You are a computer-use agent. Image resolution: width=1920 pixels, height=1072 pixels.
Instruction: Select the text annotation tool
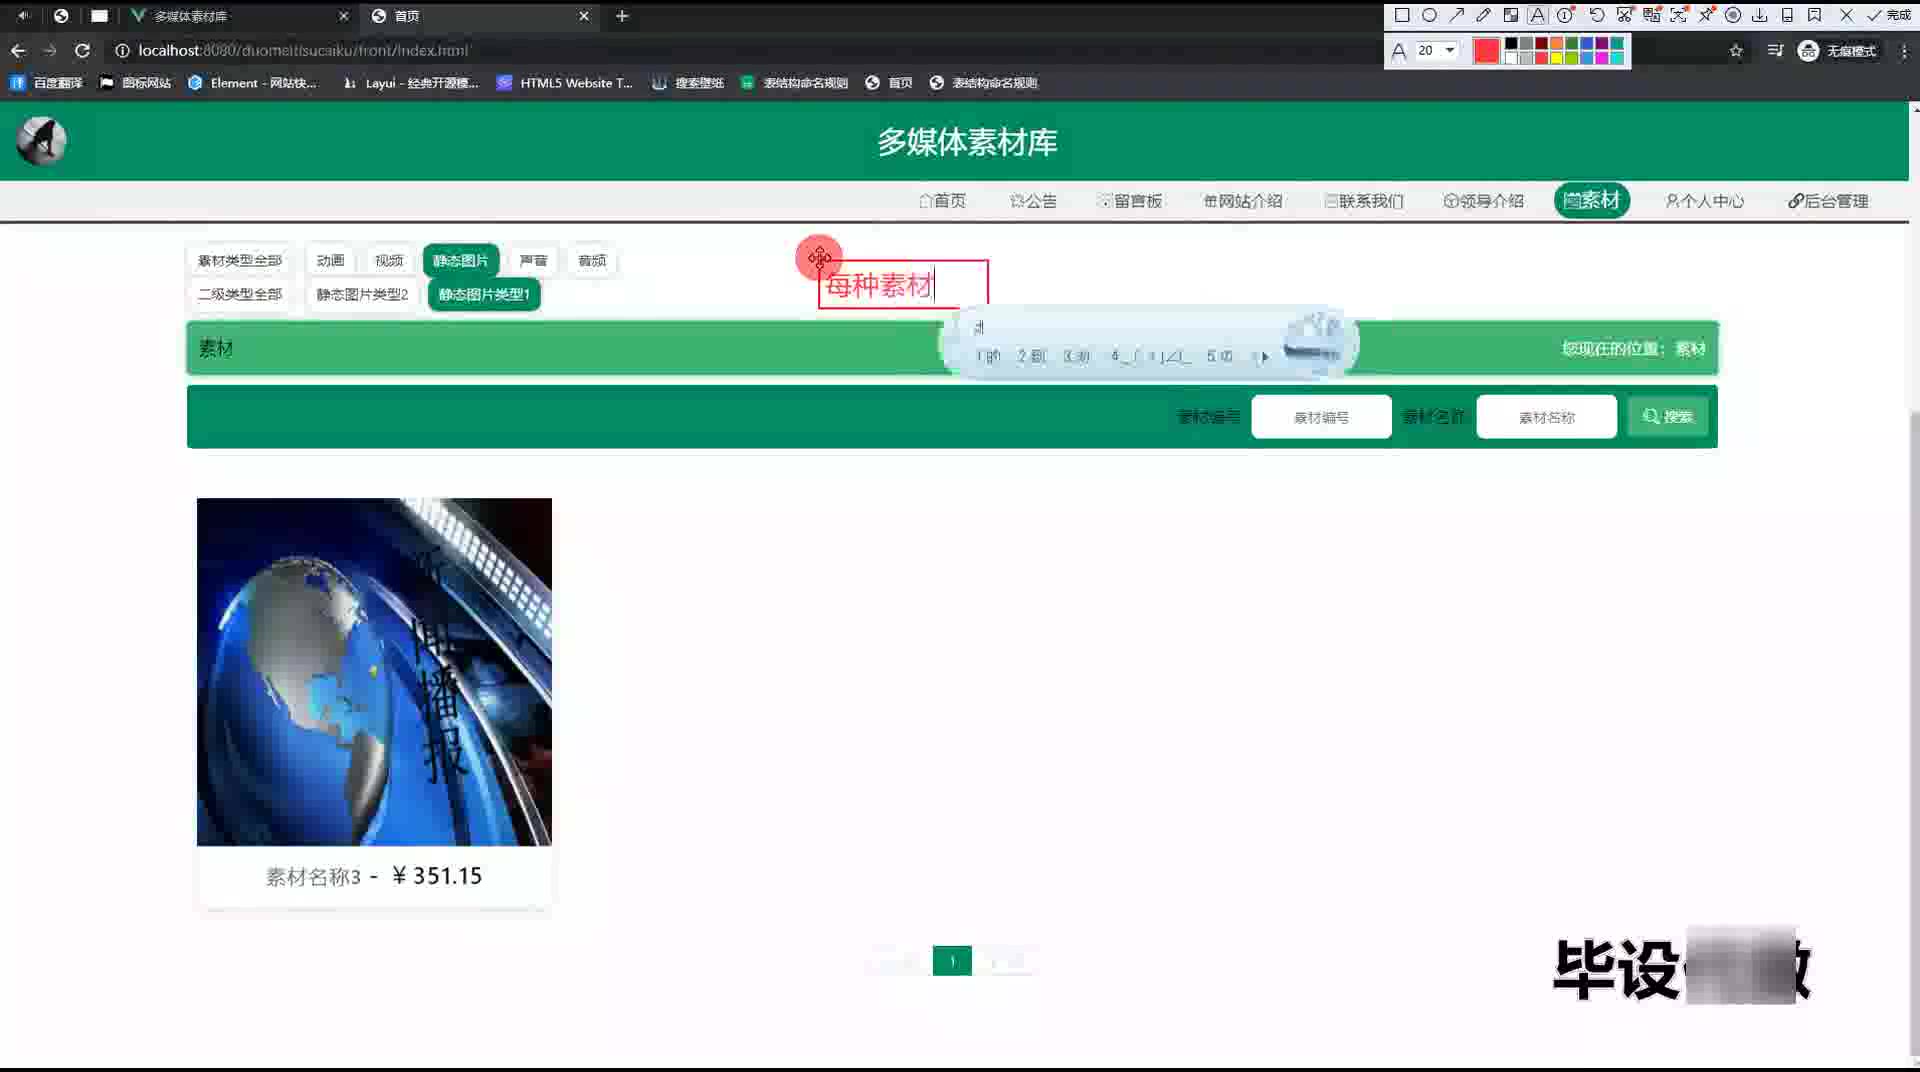pos(1537,15)
